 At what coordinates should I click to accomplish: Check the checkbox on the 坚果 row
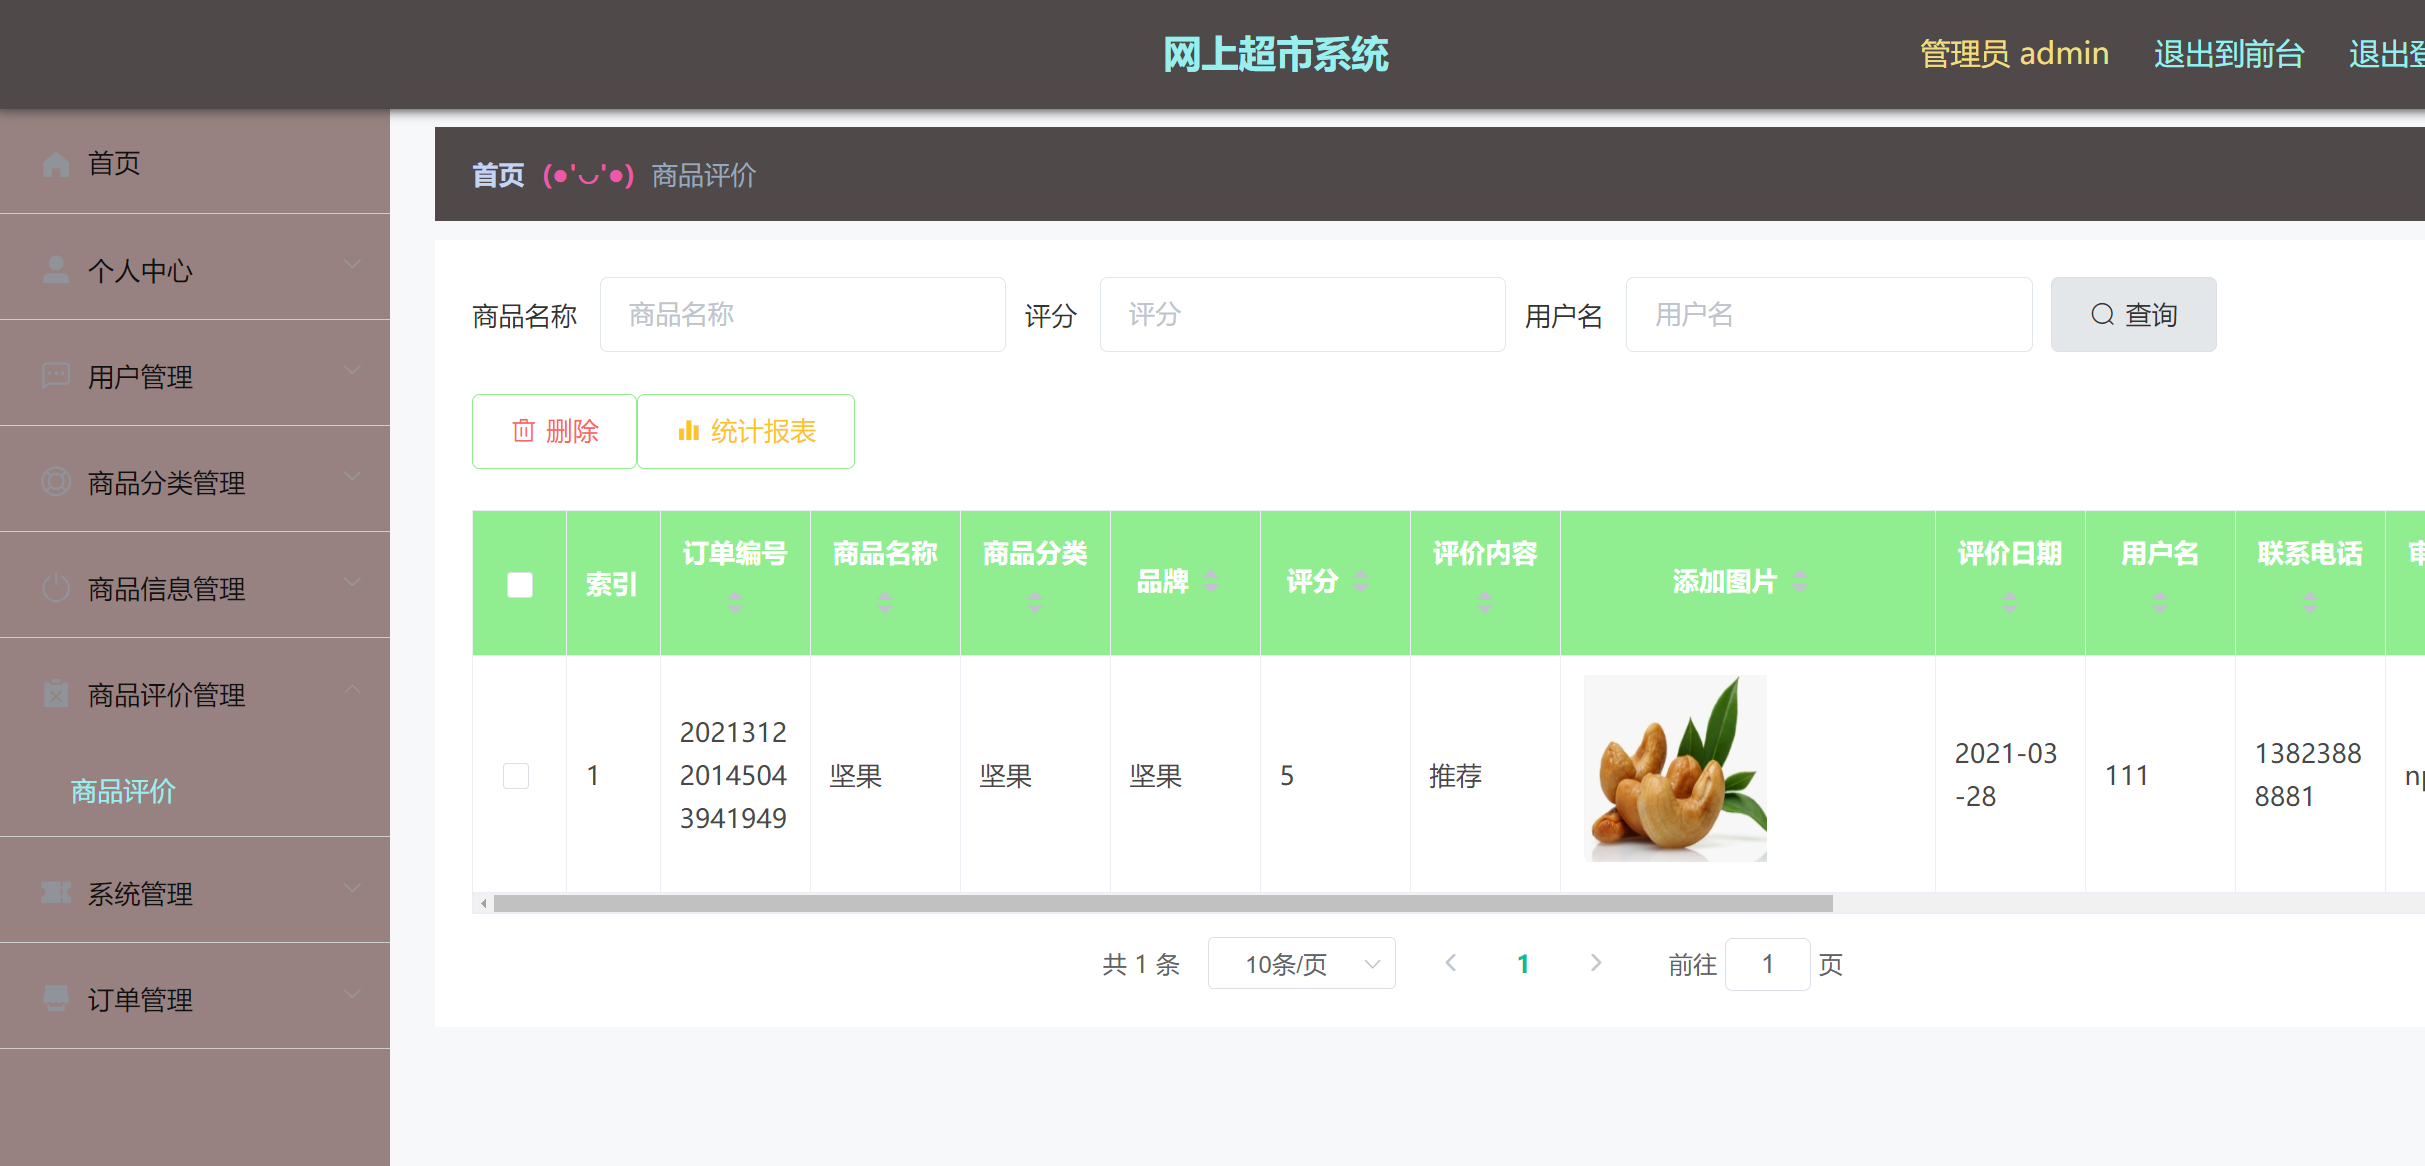point(516,775)
